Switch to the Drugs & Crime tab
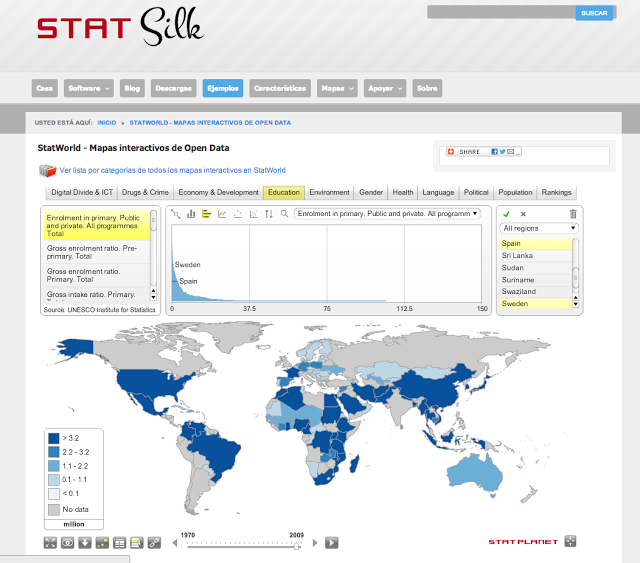Viewport: 640px width, 563px height. [145, 192]
